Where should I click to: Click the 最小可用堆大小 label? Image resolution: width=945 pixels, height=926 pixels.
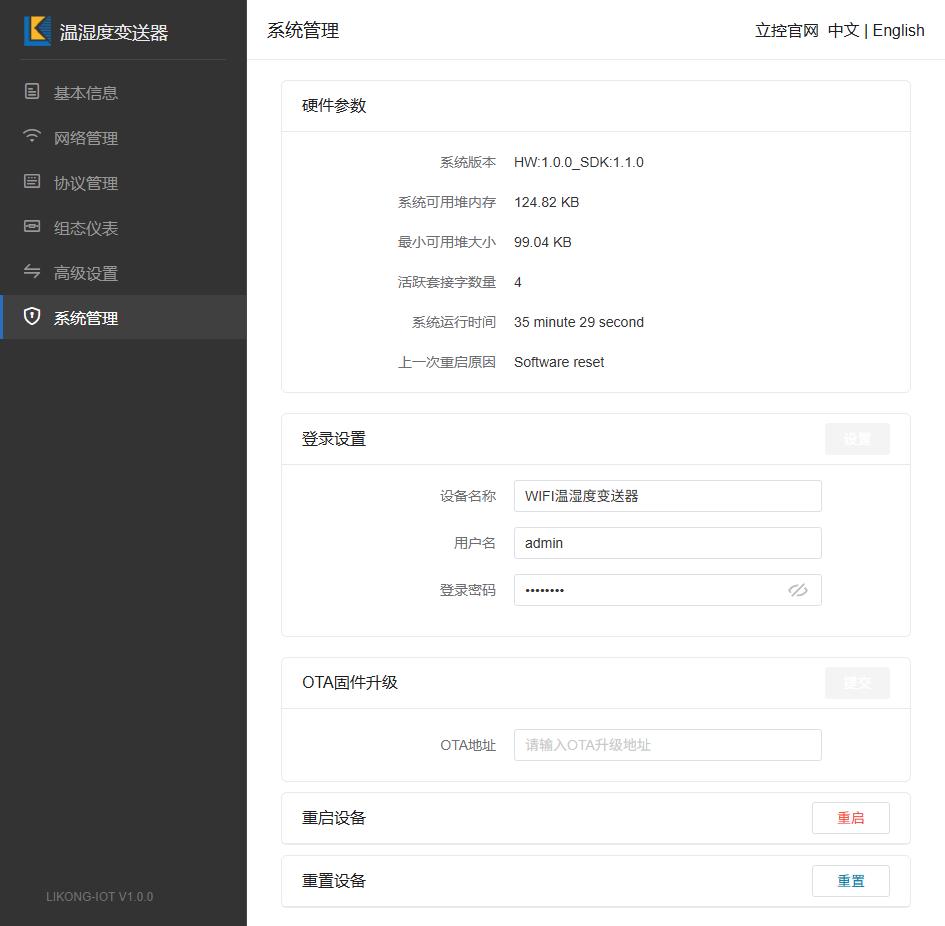pyautogui.click(x=447, y=242)
